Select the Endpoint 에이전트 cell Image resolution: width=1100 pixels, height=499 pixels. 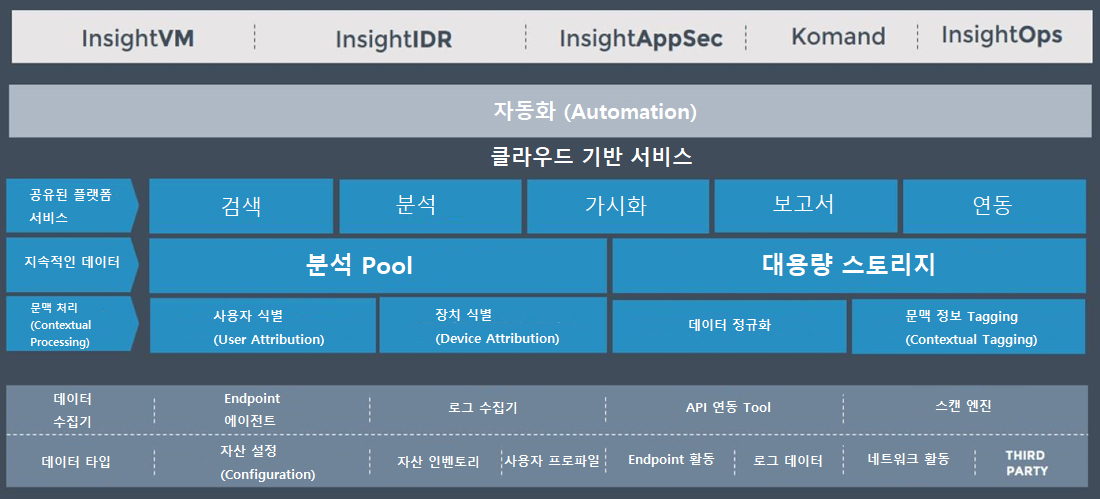(x=252, y=410)
